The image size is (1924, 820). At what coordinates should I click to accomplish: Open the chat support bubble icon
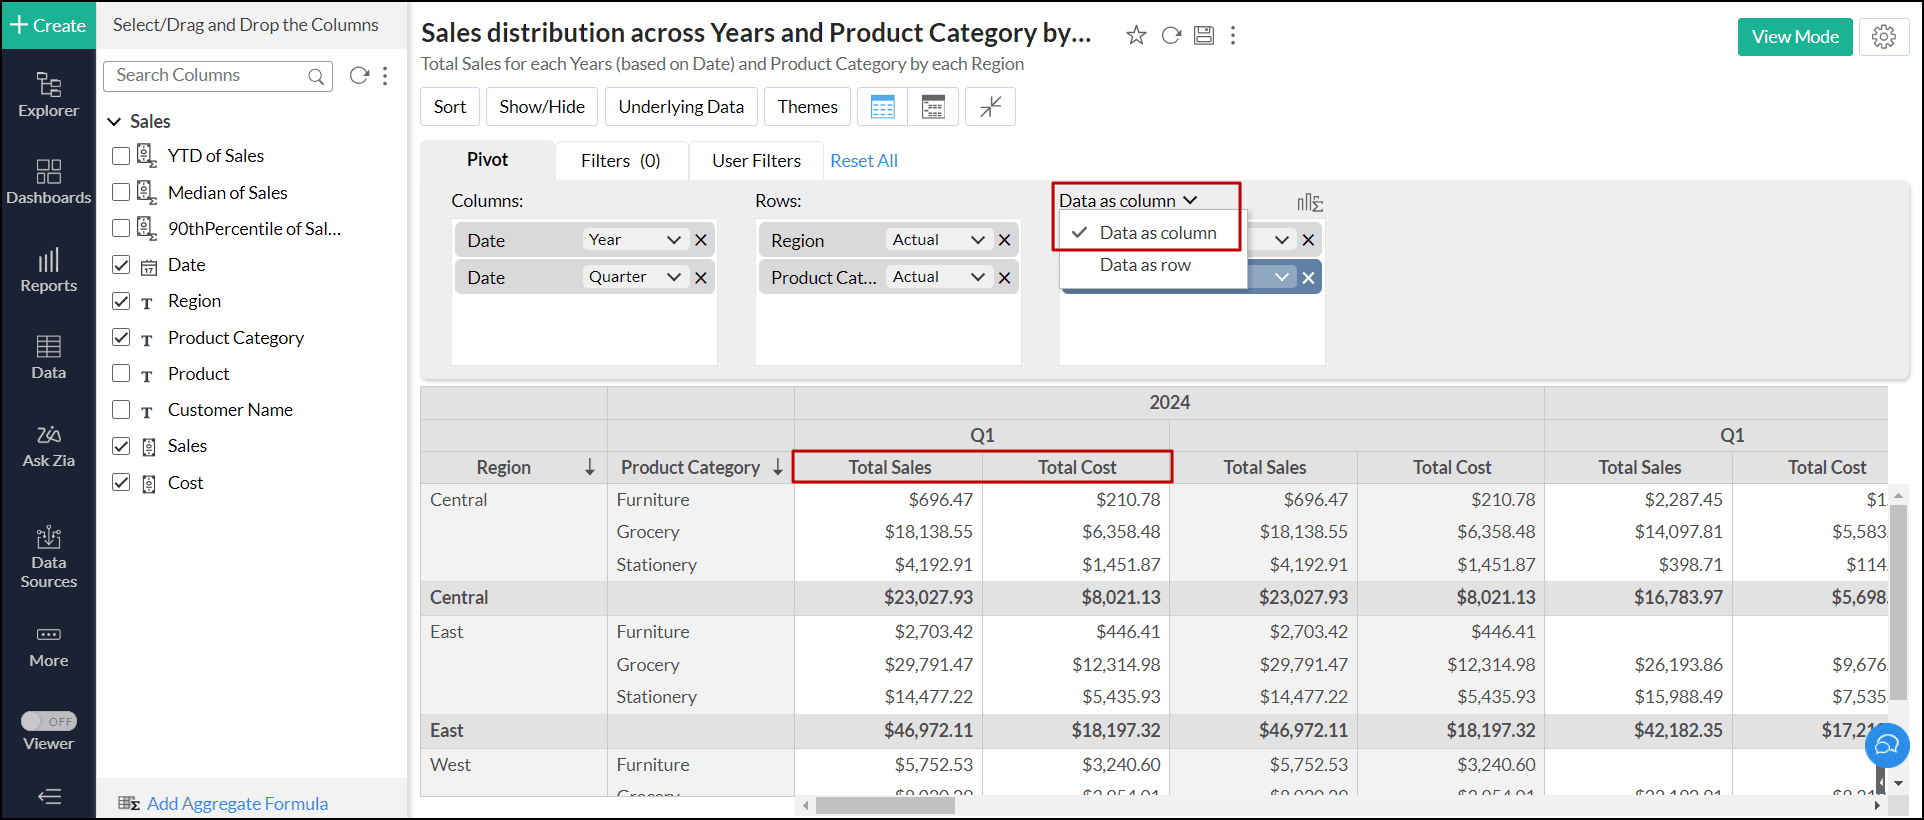pos(1887,746)
